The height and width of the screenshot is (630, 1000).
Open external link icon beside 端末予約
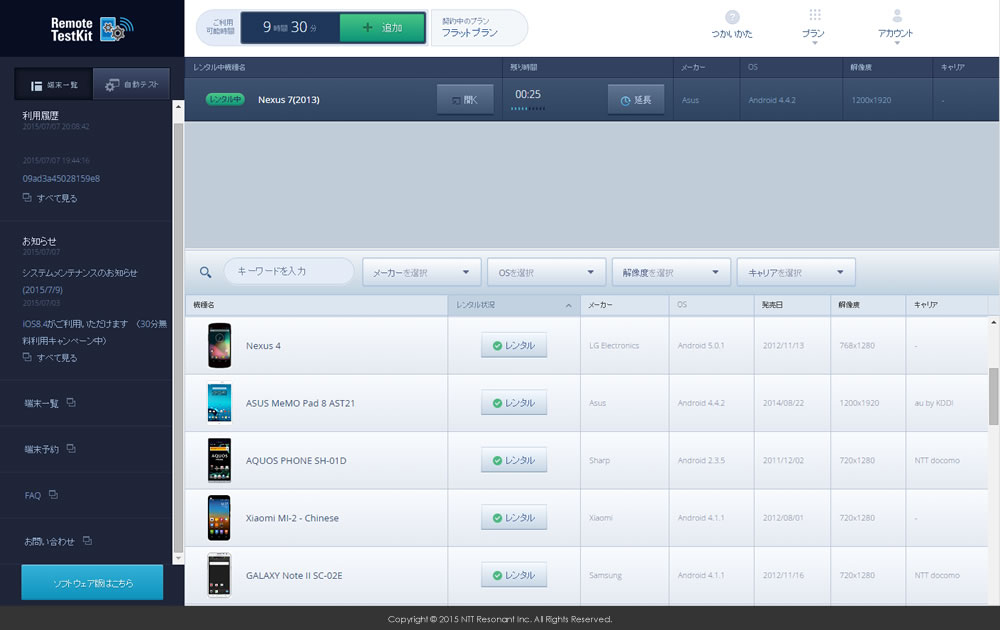[71, 449]
